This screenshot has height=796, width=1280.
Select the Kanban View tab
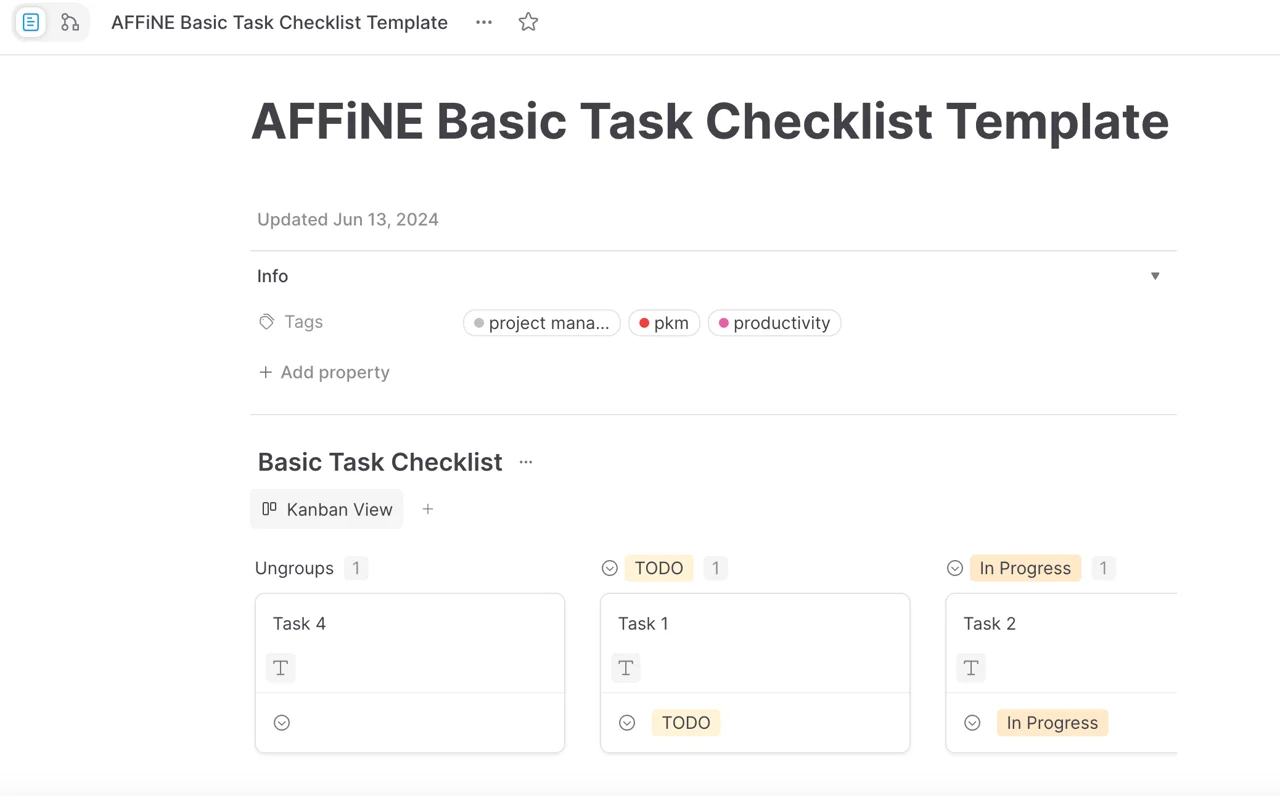point(327,509)
